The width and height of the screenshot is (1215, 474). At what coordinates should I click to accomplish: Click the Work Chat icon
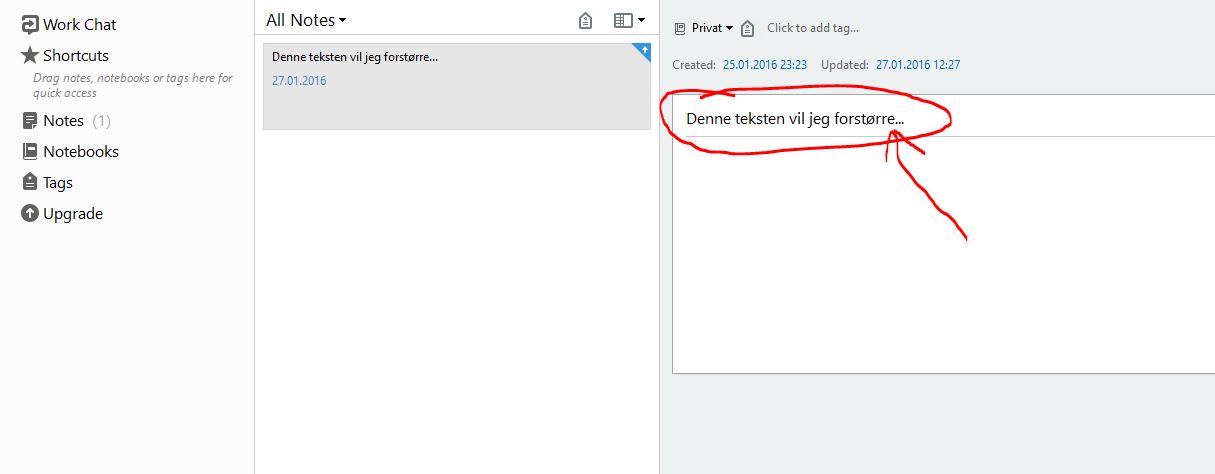pyautogui.click(x=30, y=25)
